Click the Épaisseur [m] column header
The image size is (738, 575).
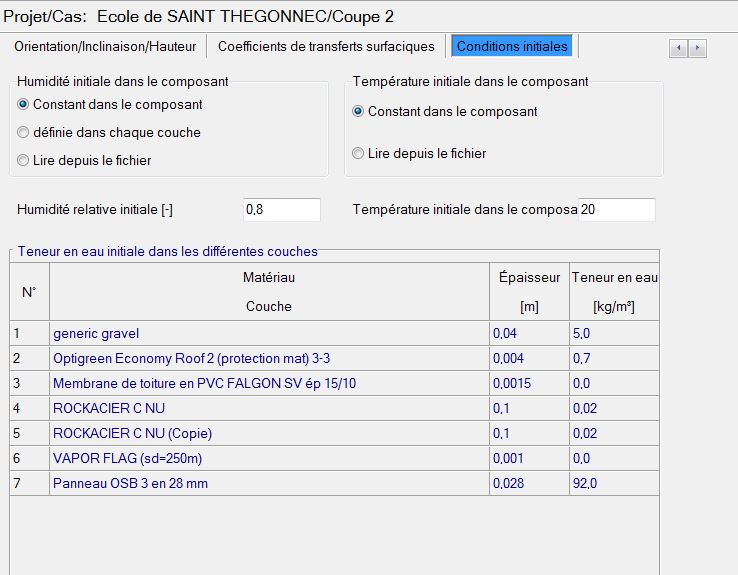pyautogui.click(x=529, y=292)
